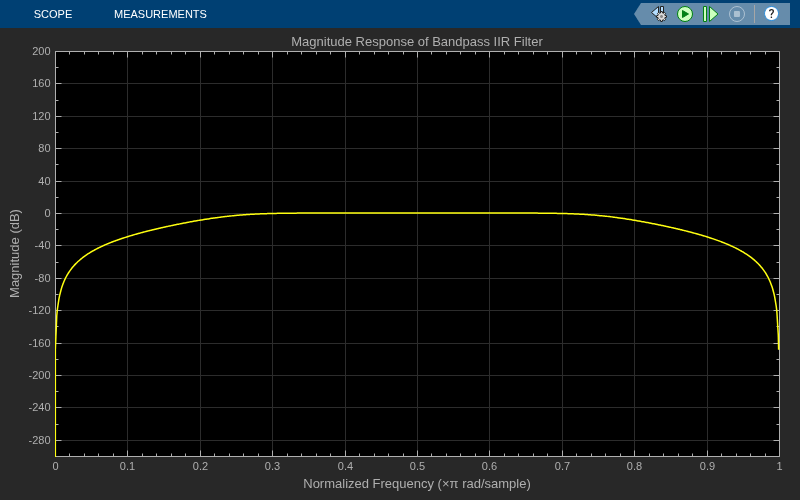Screen dimensions: 800x500
Task: Click the 0.9 x-axis tick label
Action: coord(707,466)
